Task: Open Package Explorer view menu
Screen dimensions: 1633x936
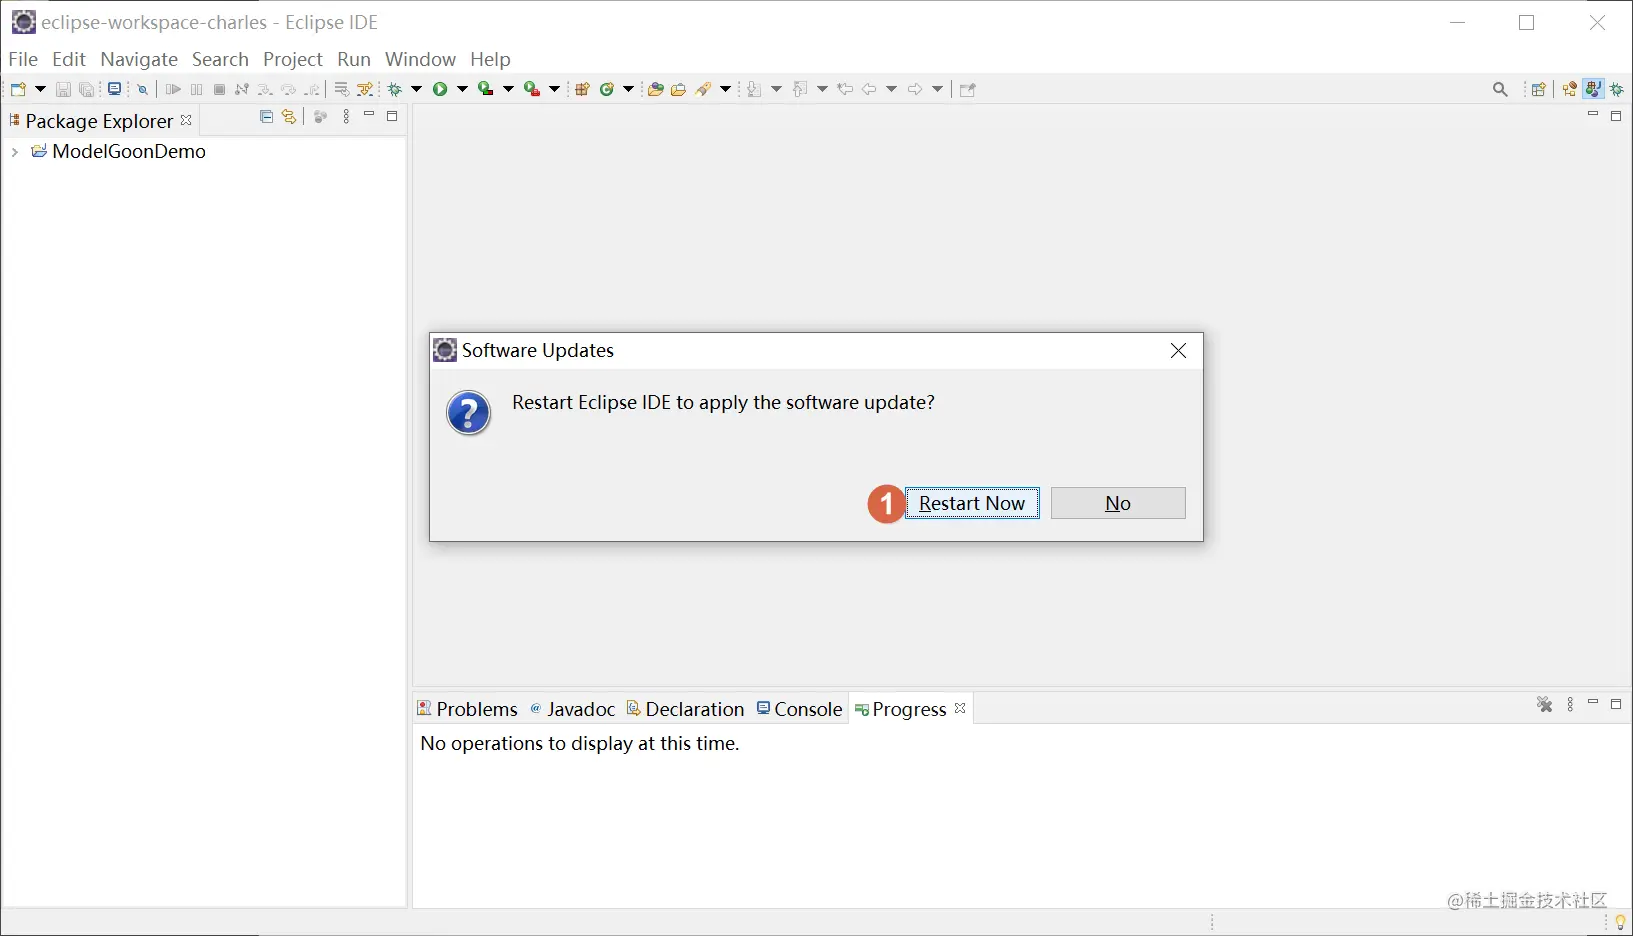Action: click(346, 117)
